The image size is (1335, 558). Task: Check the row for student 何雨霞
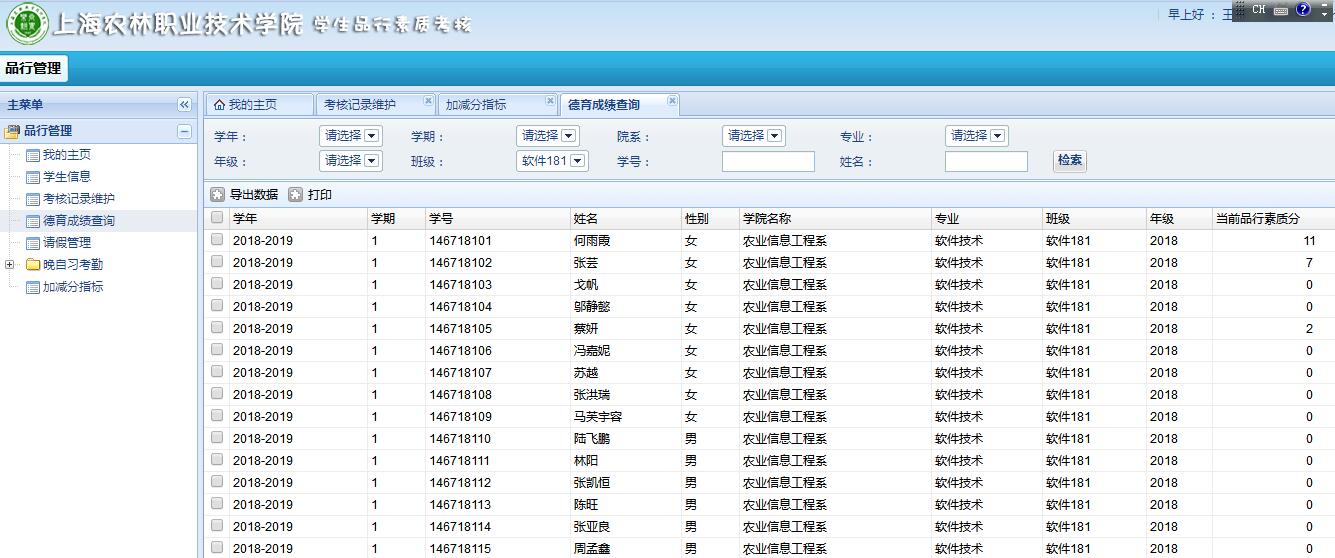pyautogui.click(x=217, y=240)
